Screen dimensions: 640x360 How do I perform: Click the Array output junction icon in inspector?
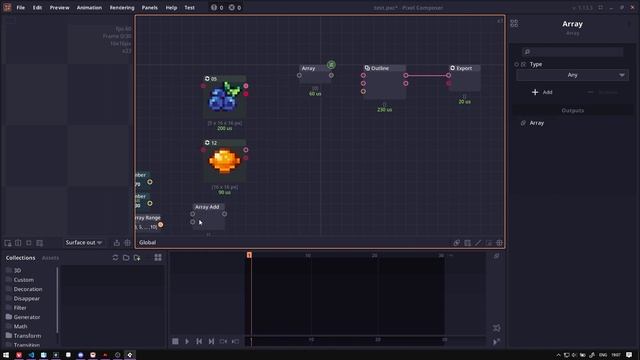click(x=523, y=123)
